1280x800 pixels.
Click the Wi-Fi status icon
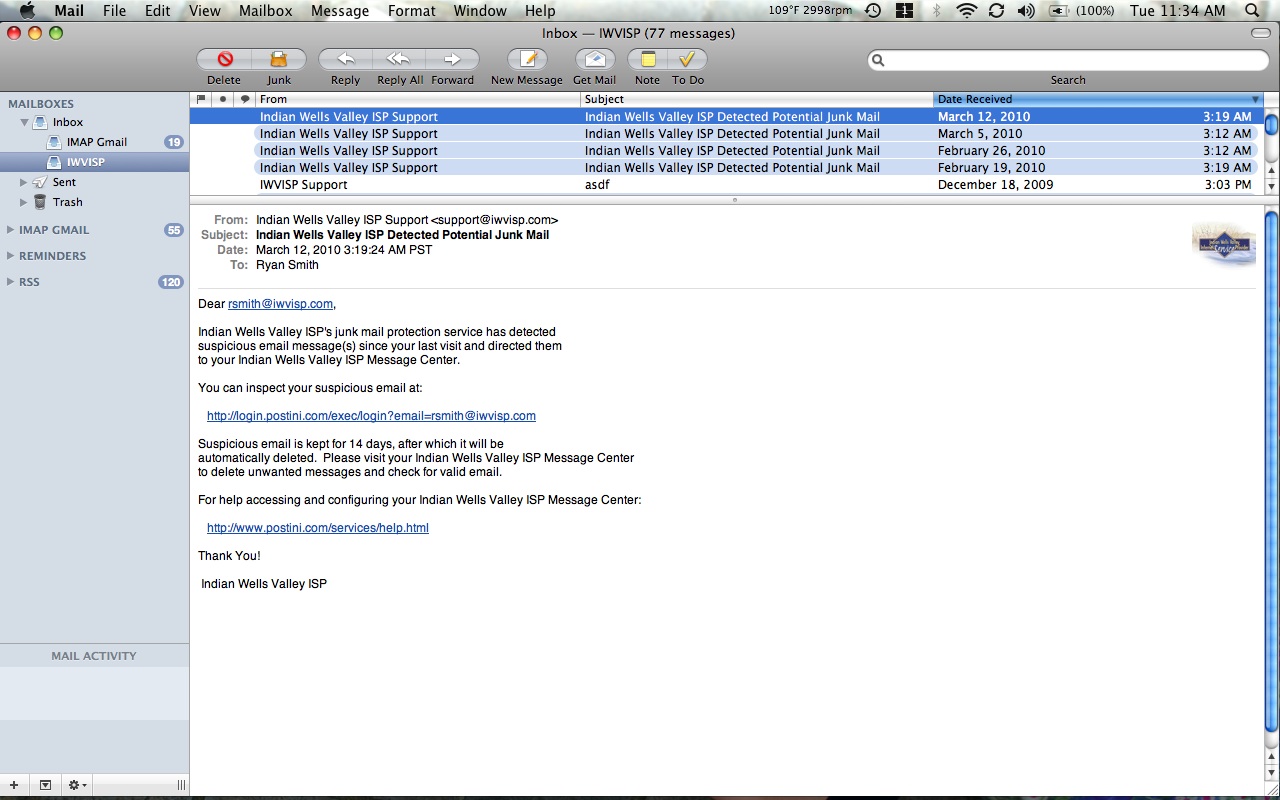click(x=966, y=11)
